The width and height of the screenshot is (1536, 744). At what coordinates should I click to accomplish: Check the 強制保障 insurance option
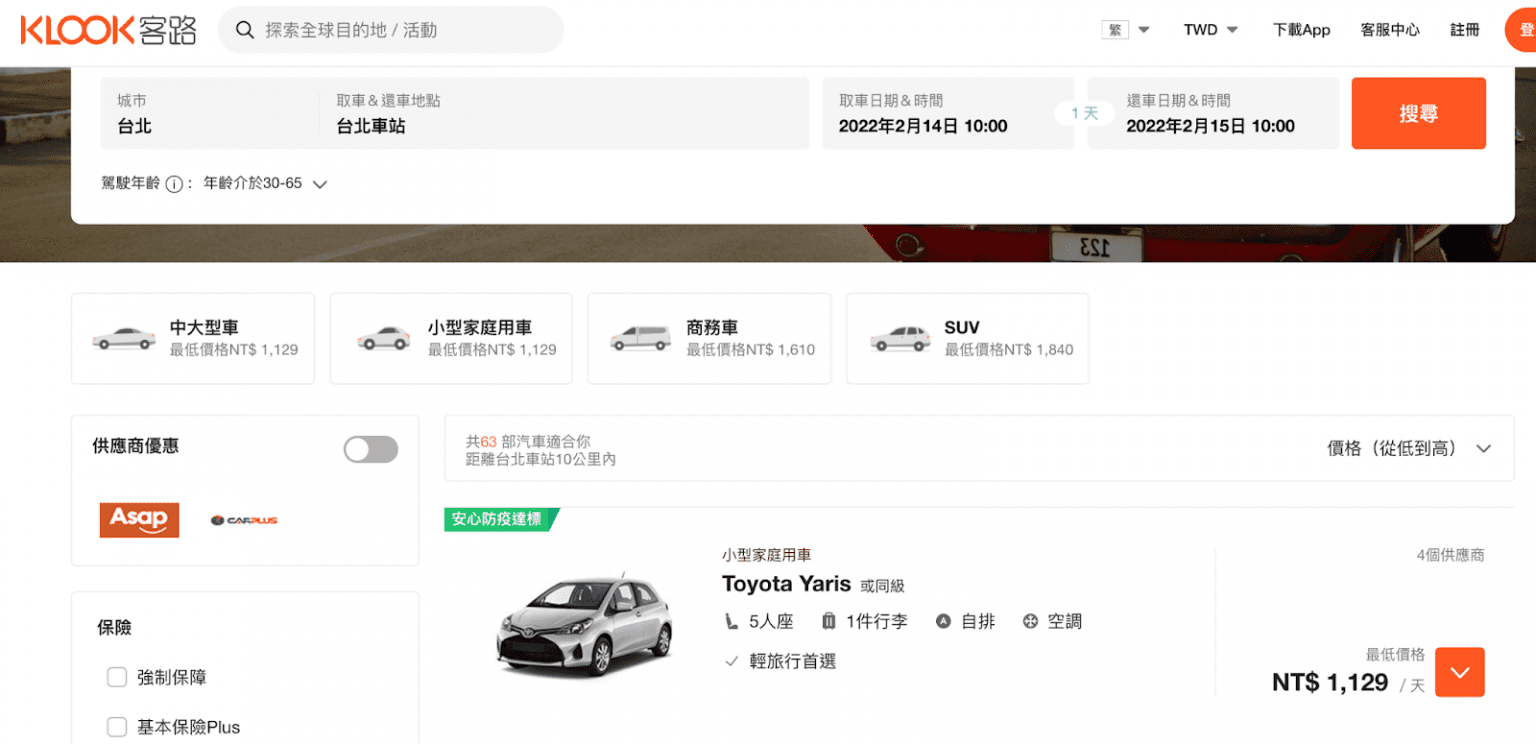(x=116, y=677)
